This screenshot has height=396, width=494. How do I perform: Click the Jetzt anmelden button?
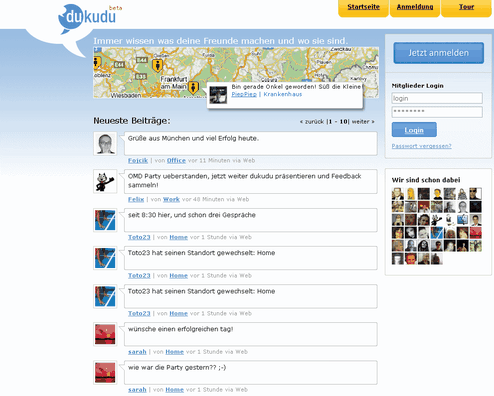(x=438, y=53)
